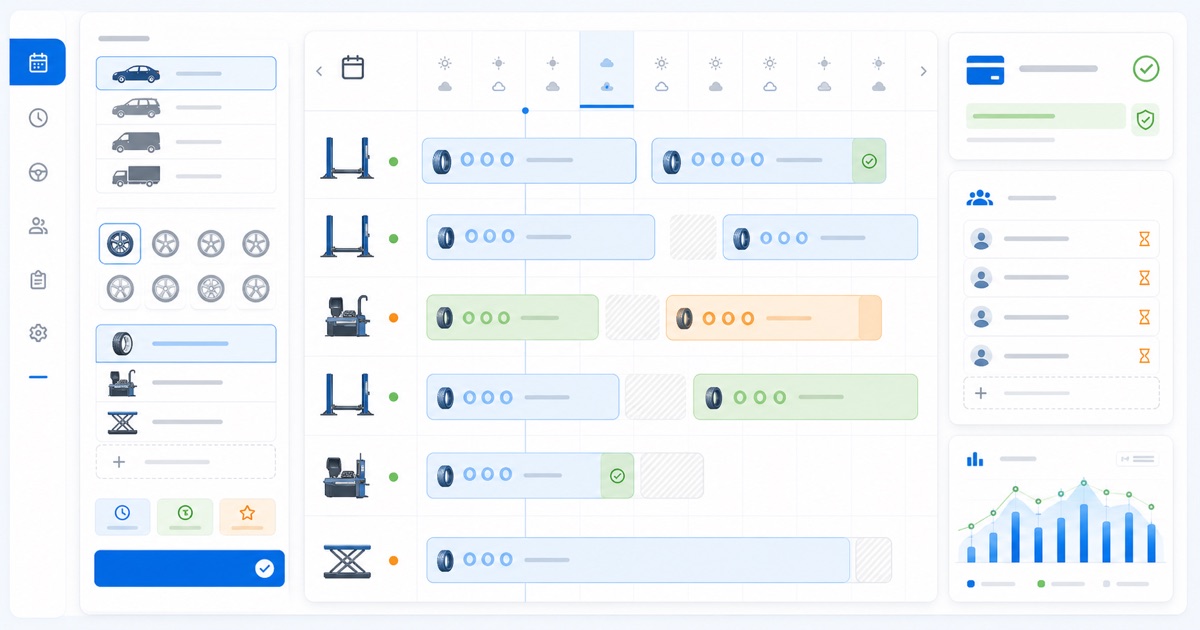The height and width of the screenshot is (630, 1200).
Task: Click the blue confirm booking button
Action: [x=189, y=568]
